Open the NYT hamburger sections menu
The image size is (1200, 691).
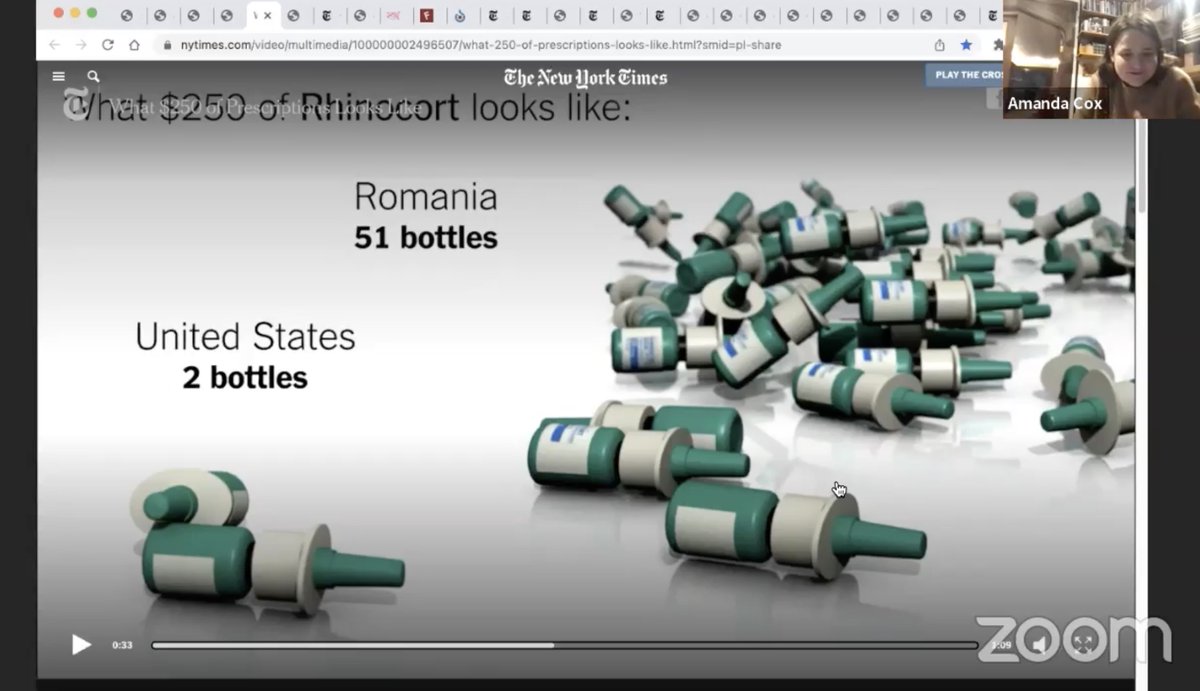tap(58, 76)
